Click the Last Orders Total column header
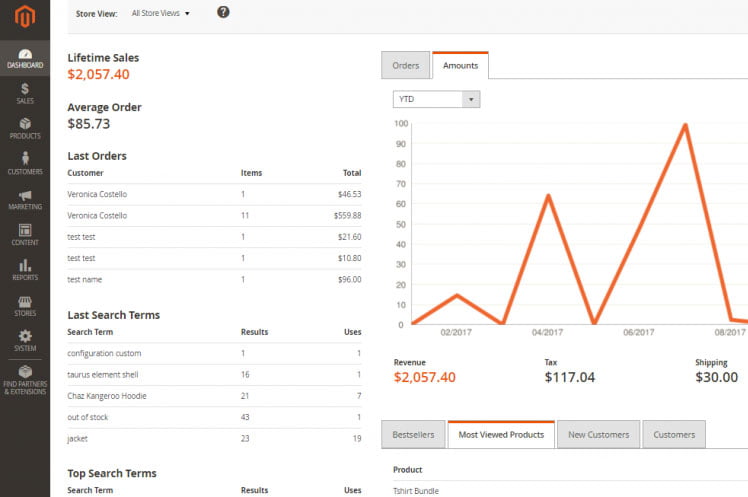The width and height of the screenshot is (748, 497). [x=352, y=173]
